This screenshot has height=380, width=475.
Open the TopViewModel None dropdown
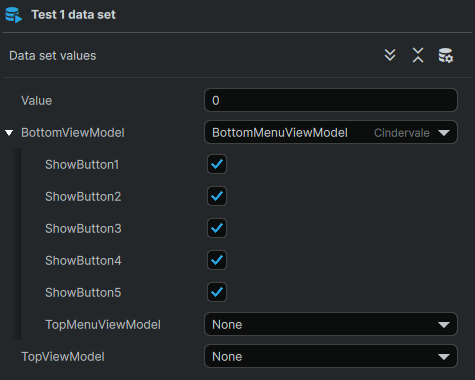pyautogui.click(x=331, y=356)
